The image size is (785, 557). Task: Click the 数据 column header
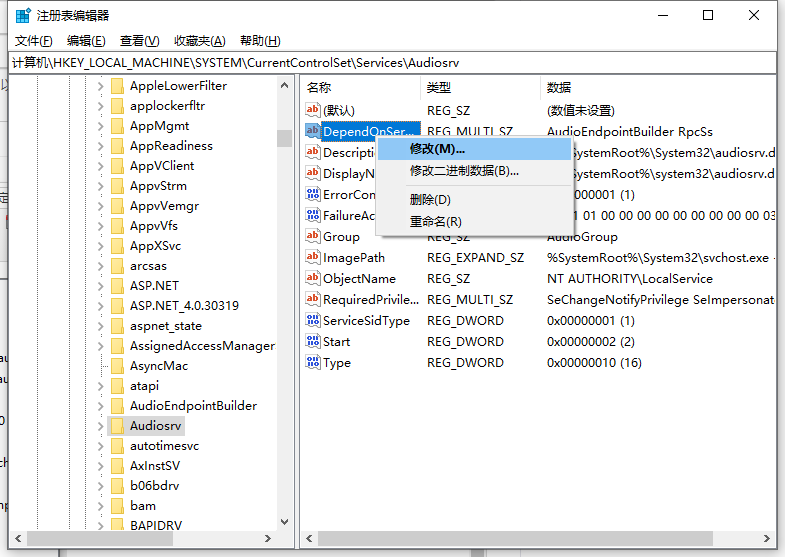559,87
